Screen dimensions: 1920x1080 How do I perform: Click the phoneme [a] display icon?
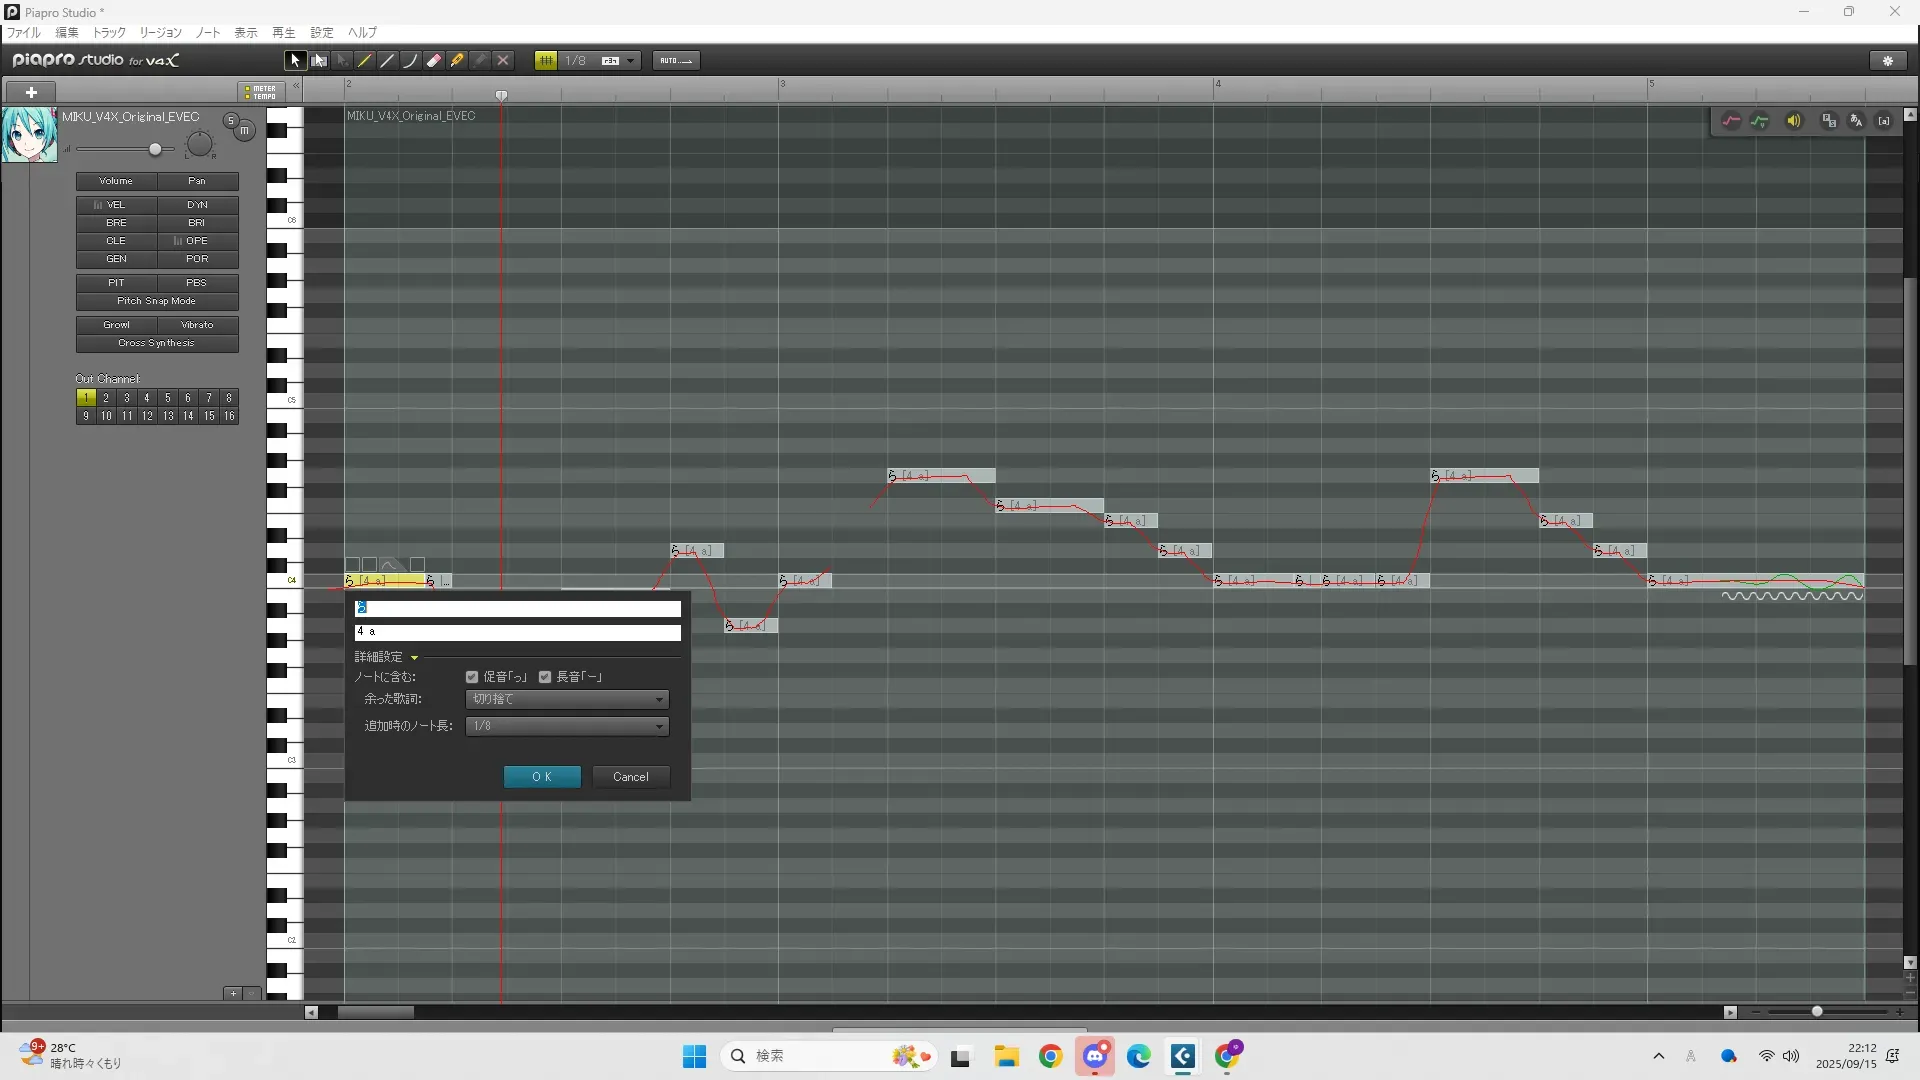[x=1884, y=121]
